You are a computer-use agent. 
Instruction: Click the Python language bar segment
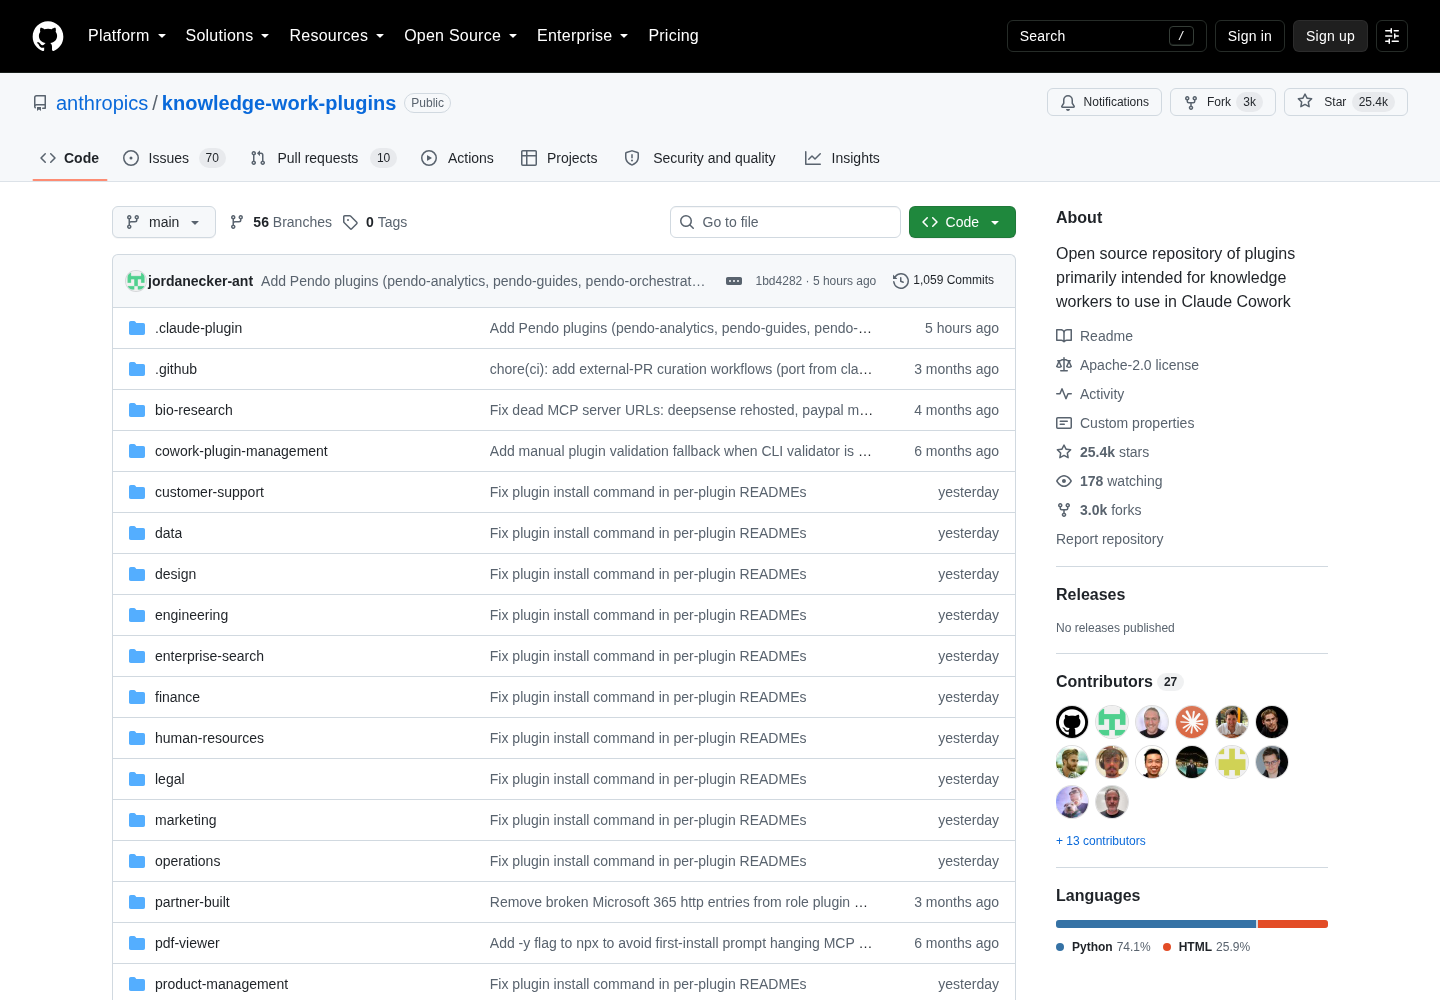point(1156,924)
